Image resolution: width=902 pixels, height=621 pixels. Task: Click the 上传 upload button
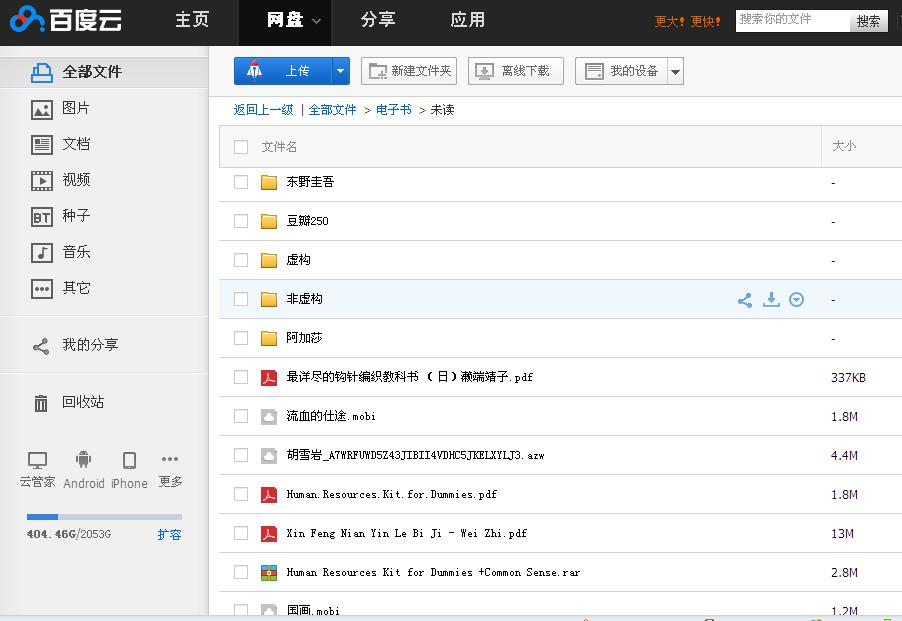(283, 71)
